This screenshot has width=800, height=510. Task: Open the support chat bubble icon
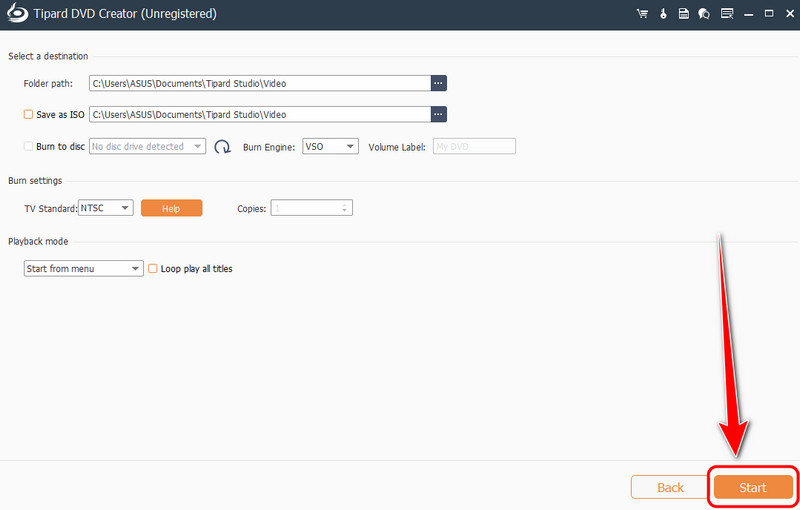click(x=704, y=14)
